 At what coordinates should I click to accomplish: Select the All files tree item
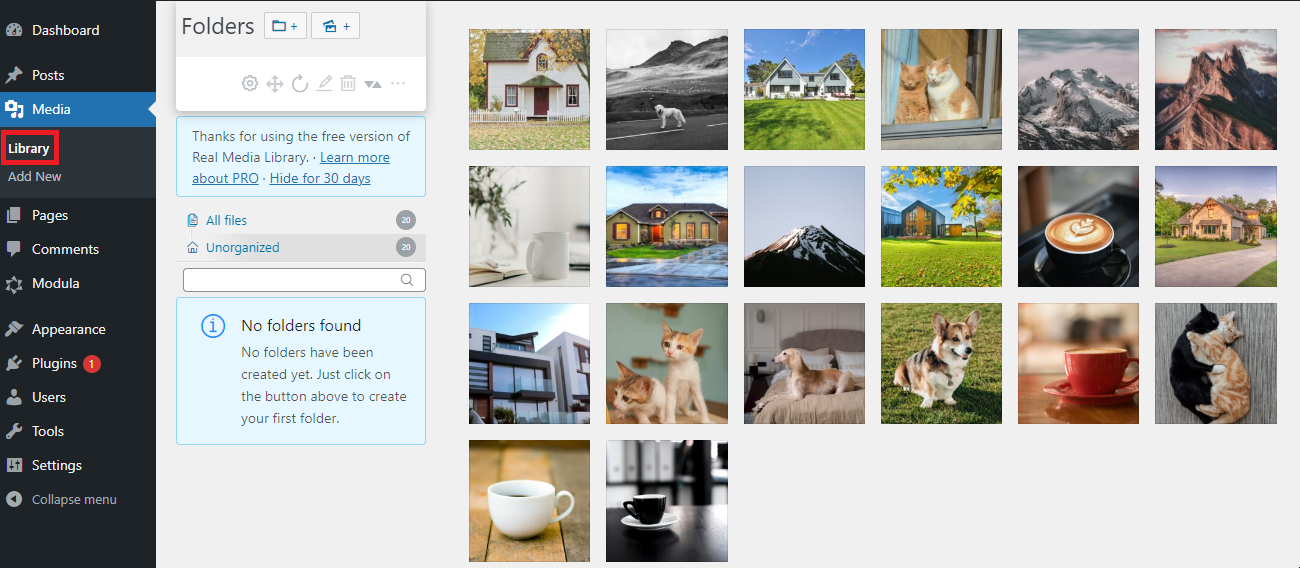click(301, 220)
